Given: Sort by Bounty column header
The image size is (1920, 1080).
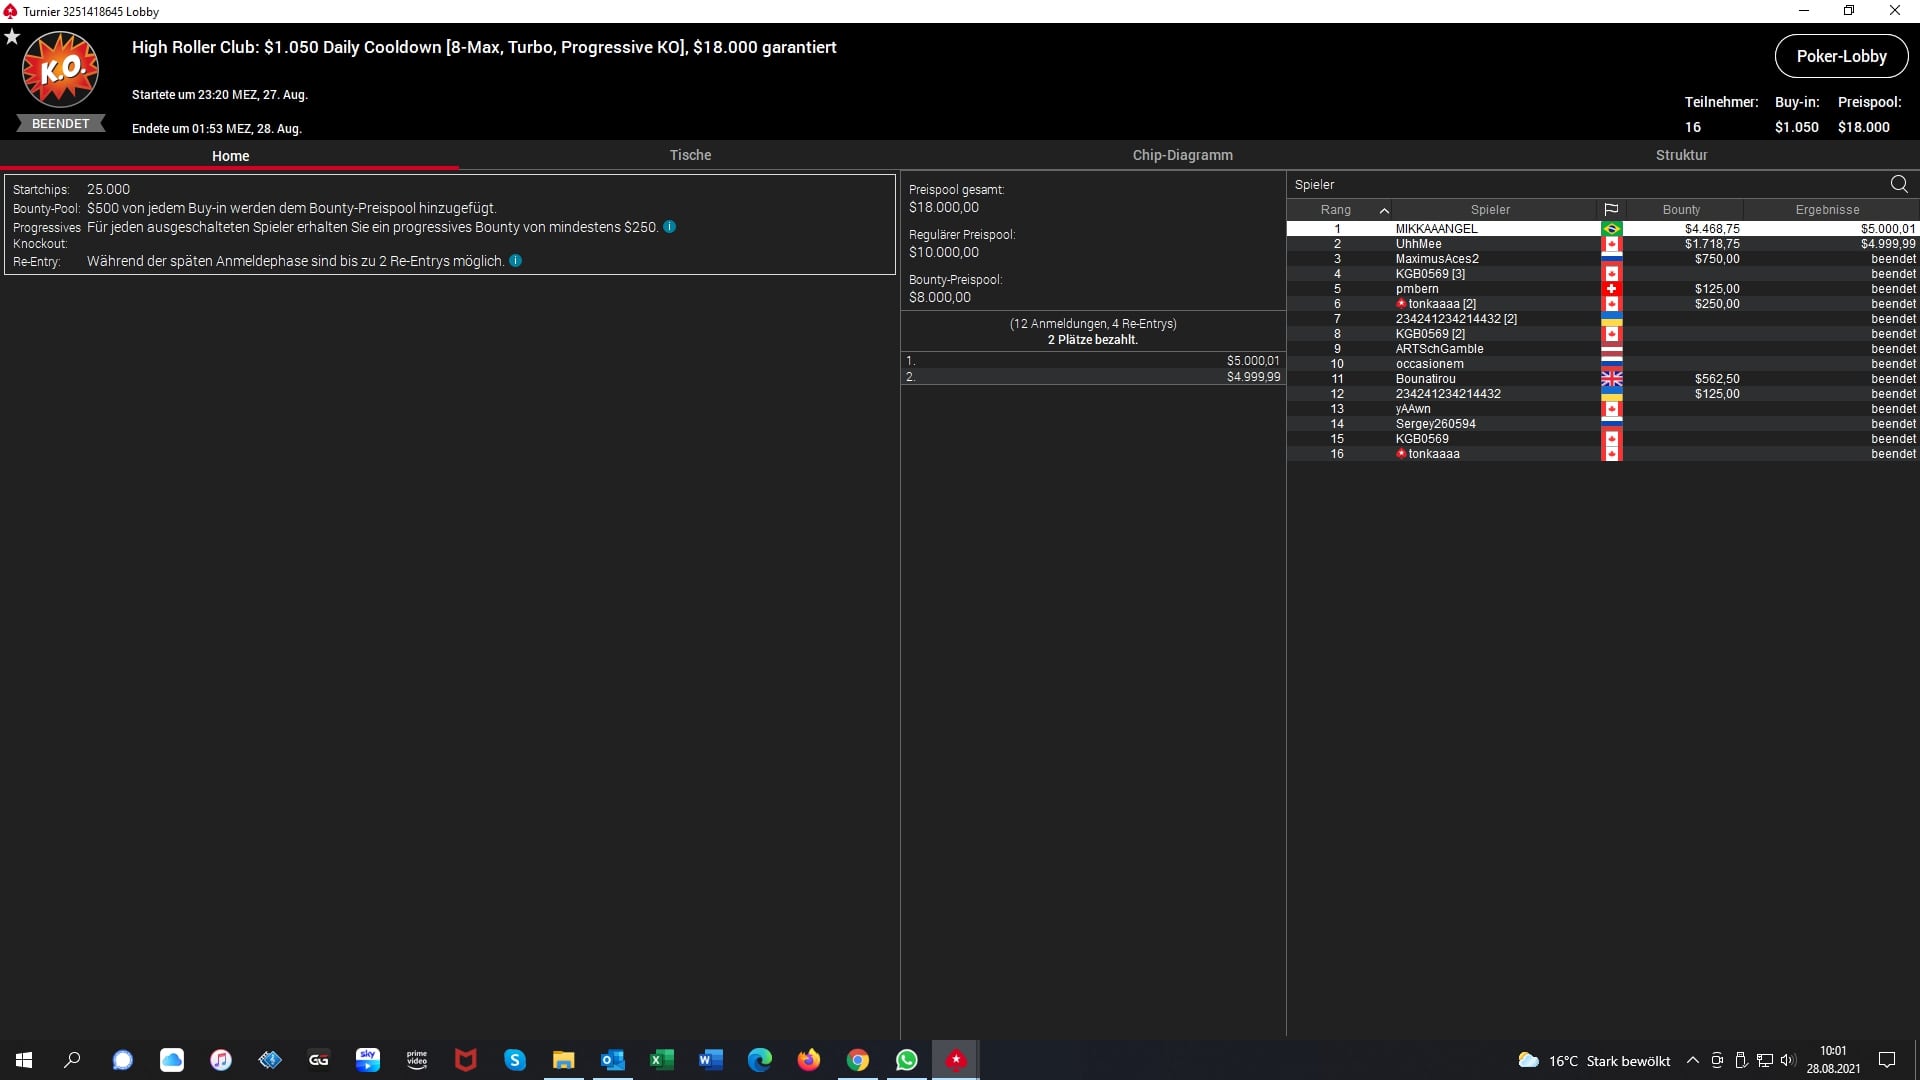Looking at the screenshot, I should [1681, 210].
